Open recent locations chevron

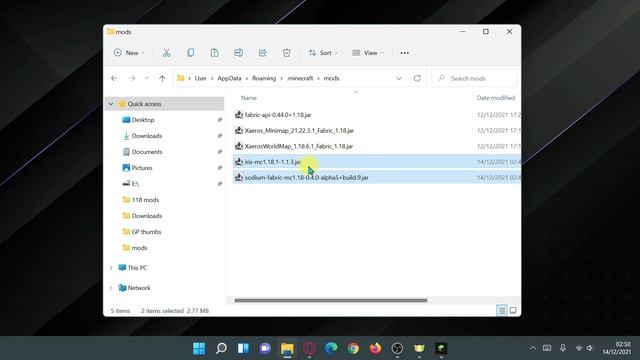[147, 78]
